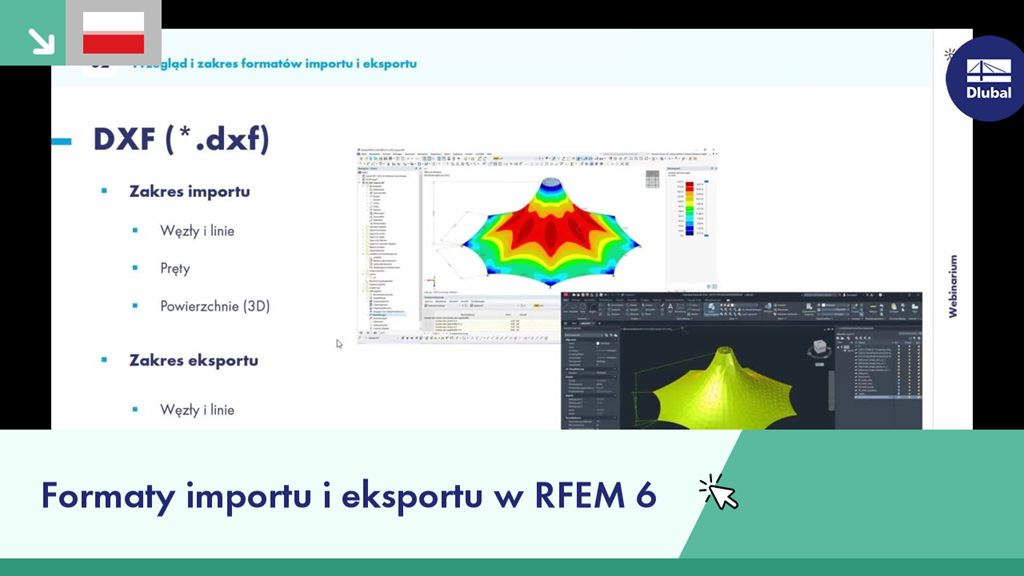The width and height of the screenshot is (1024, 576).
Task: Click the heading 'Przegląd i zakres formatów importu i eksportu'
Action: (x=275, y=62)
